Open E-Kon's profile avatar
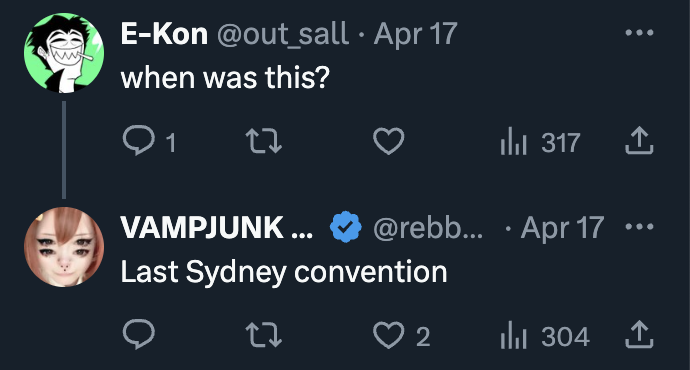 click(x=64, y=53)
